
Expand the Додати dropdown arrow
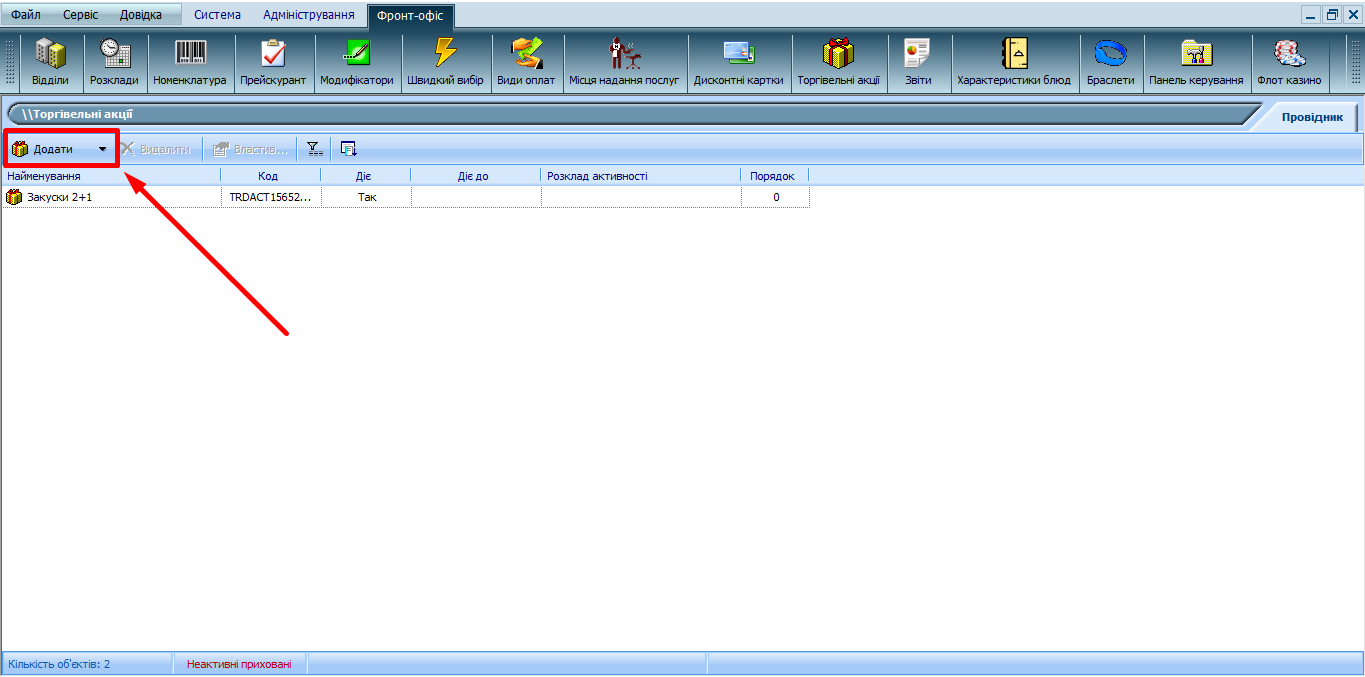click(x=102, y=149)
